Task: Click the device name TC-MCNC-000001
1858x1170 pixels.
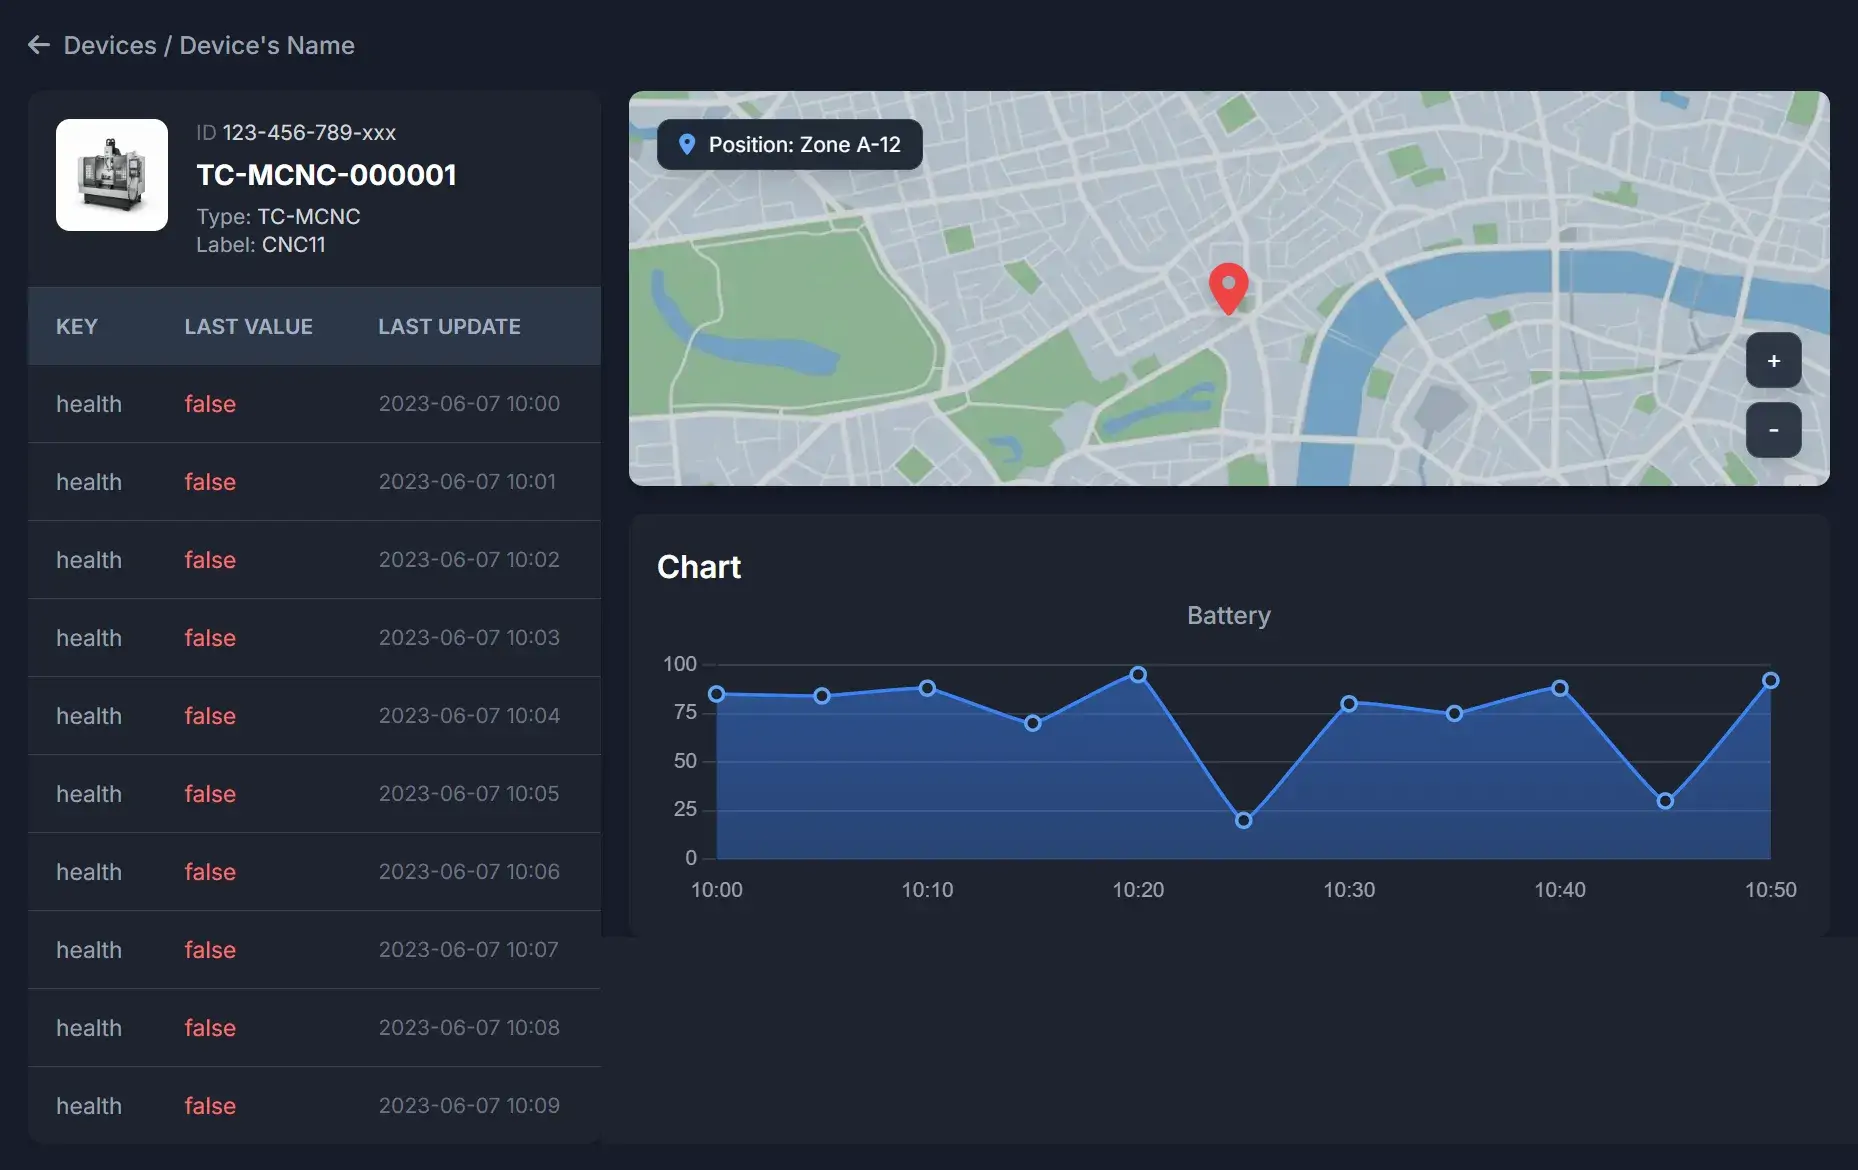Action: 327,175
